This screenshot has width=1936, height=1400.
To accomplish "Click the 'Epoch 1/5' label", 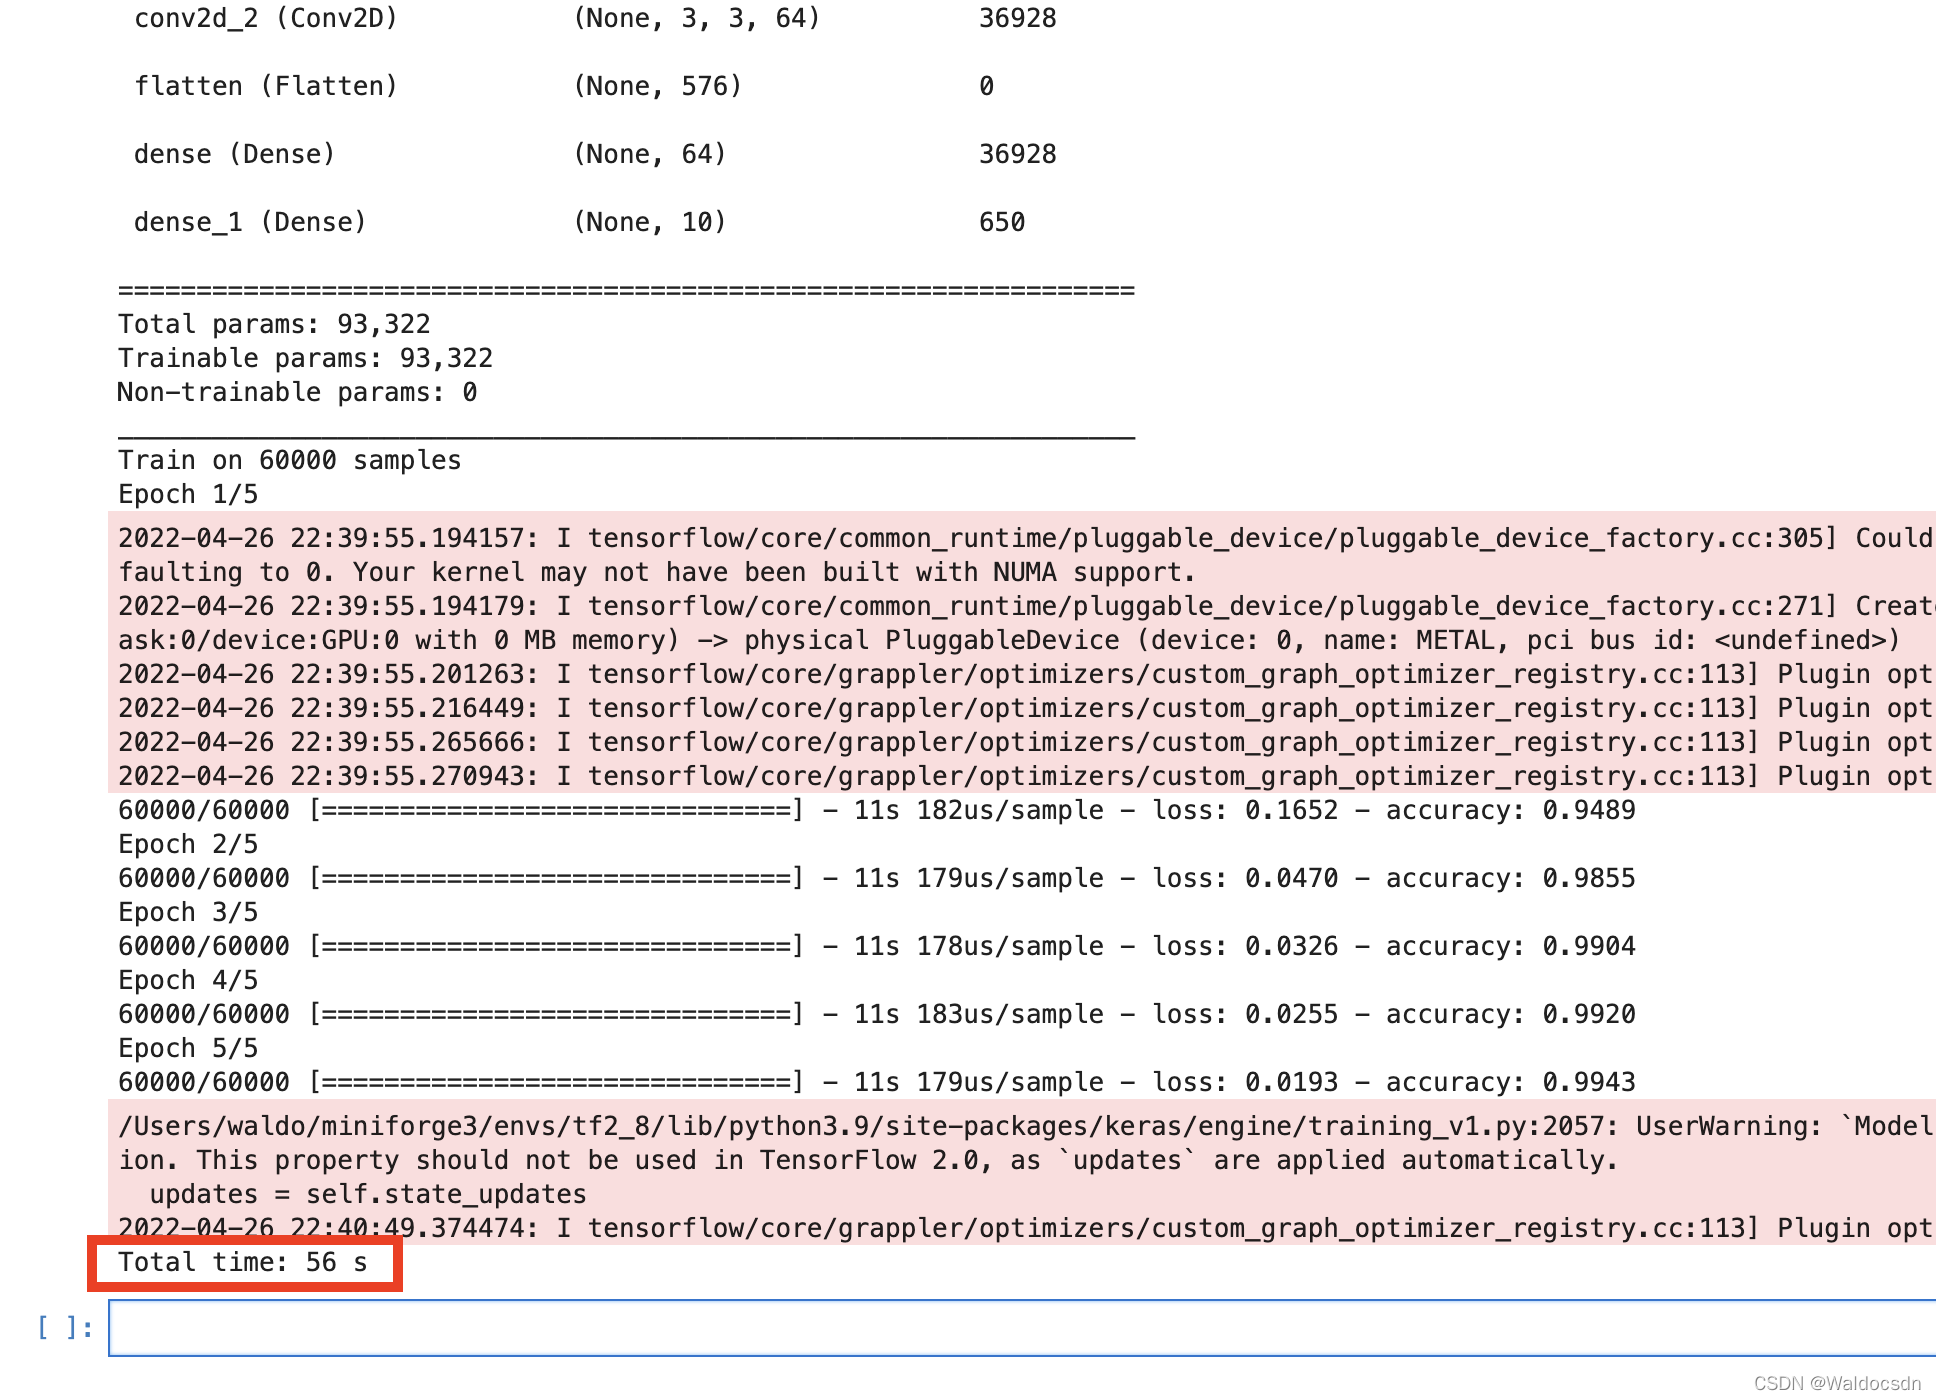I will coord(188,494).
